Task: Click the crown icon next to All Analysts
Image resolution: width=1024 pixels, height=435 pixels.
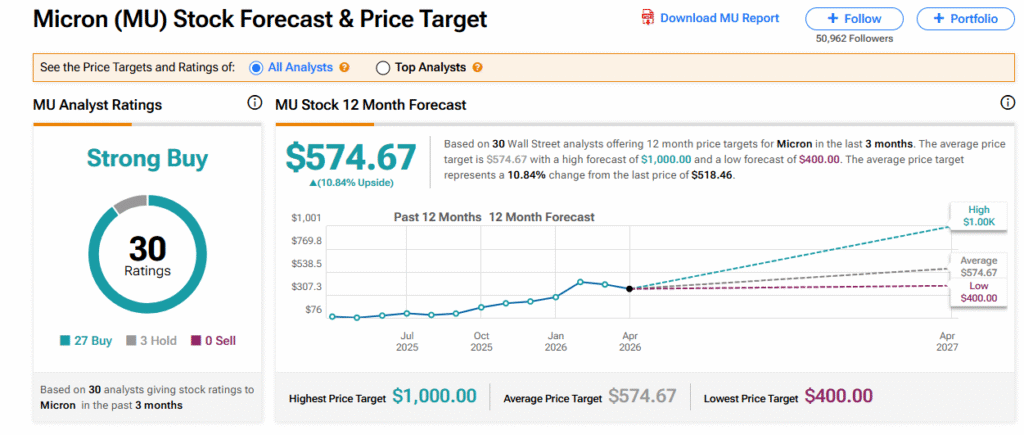Action: [344, 68]
